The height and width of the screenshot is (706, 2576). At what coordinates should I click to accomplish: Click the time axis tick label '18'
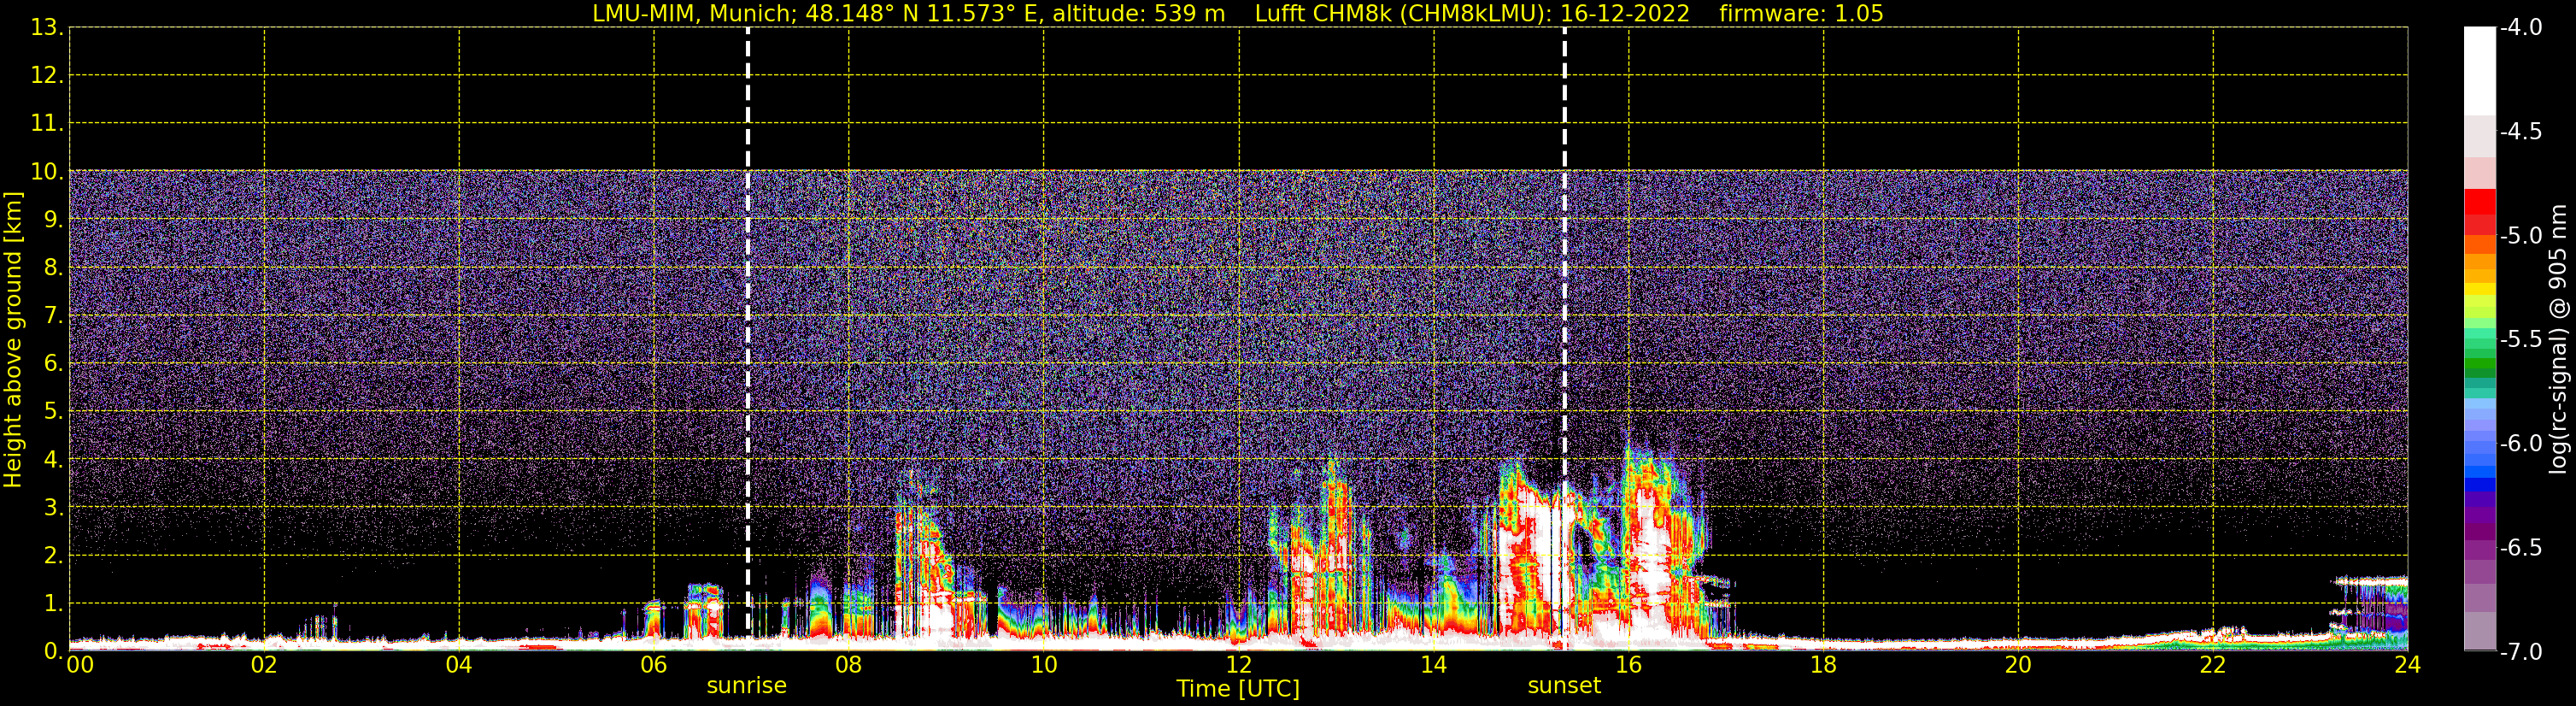pos(1824,665)
